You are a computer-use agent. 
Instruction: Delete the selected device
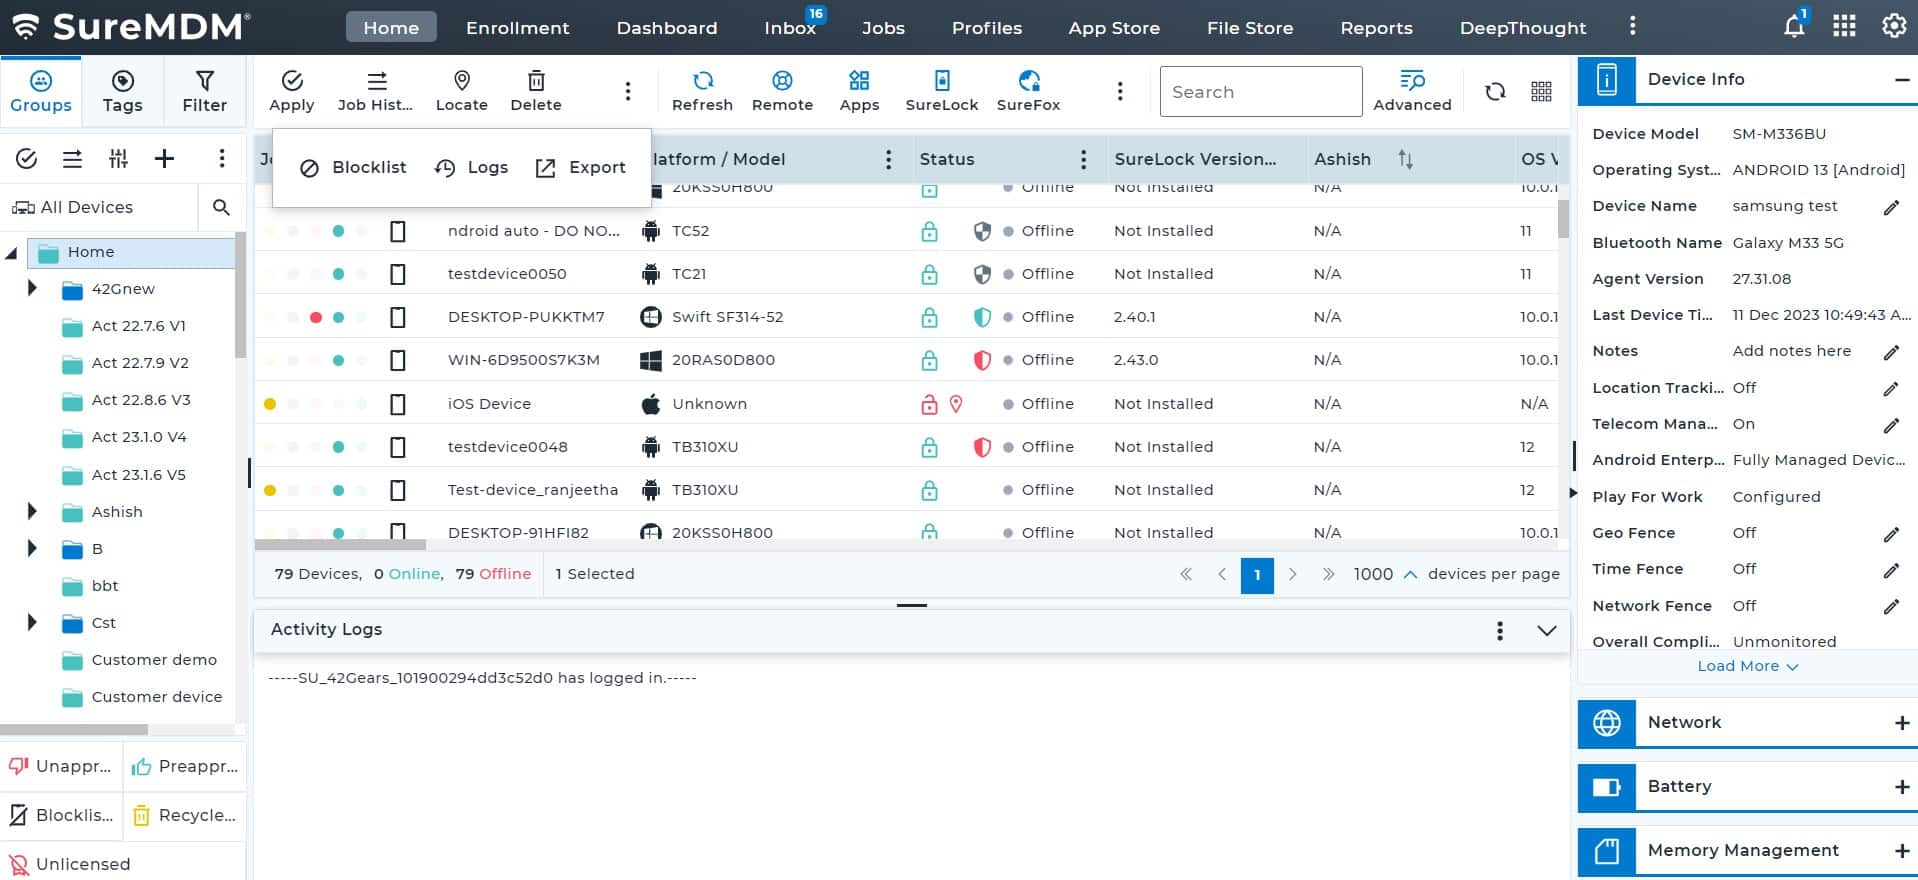click(x=536, y=91)
